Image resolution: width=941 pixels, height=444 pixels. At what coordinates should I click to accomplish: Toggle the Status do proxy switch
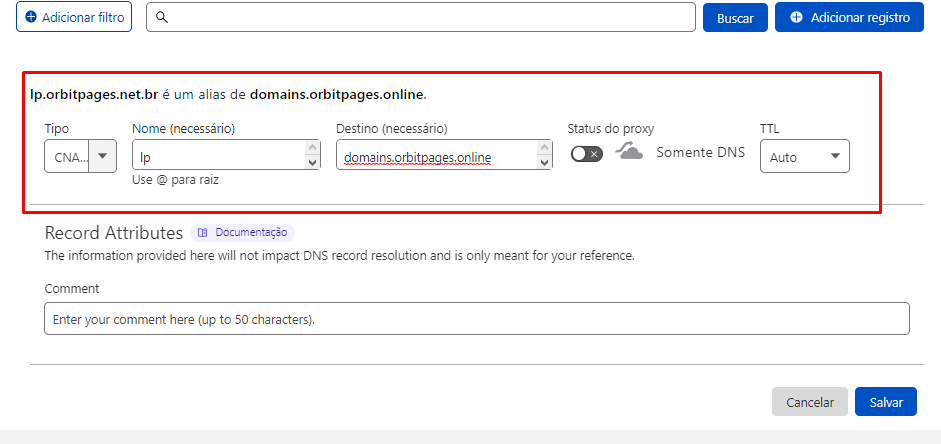click(587, 154)
